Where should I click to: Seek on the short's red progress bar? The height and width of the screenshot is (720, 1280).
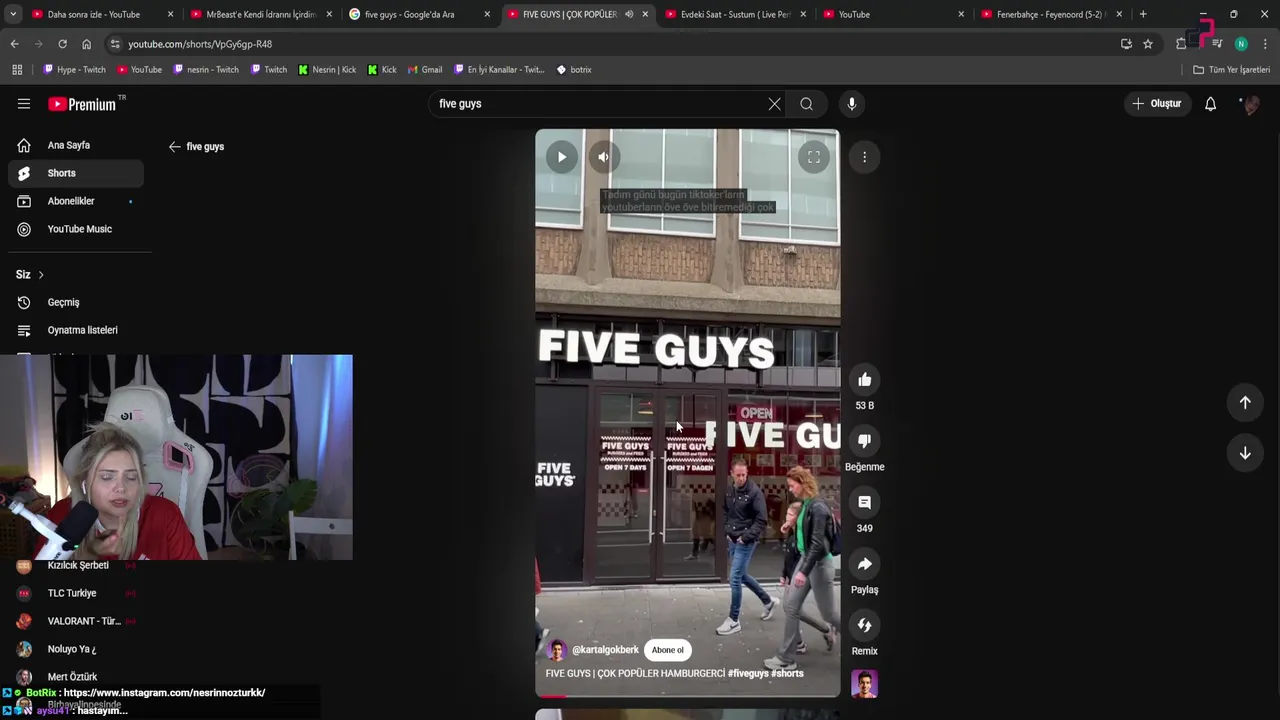pyautogui.click(x=688, y=696)
